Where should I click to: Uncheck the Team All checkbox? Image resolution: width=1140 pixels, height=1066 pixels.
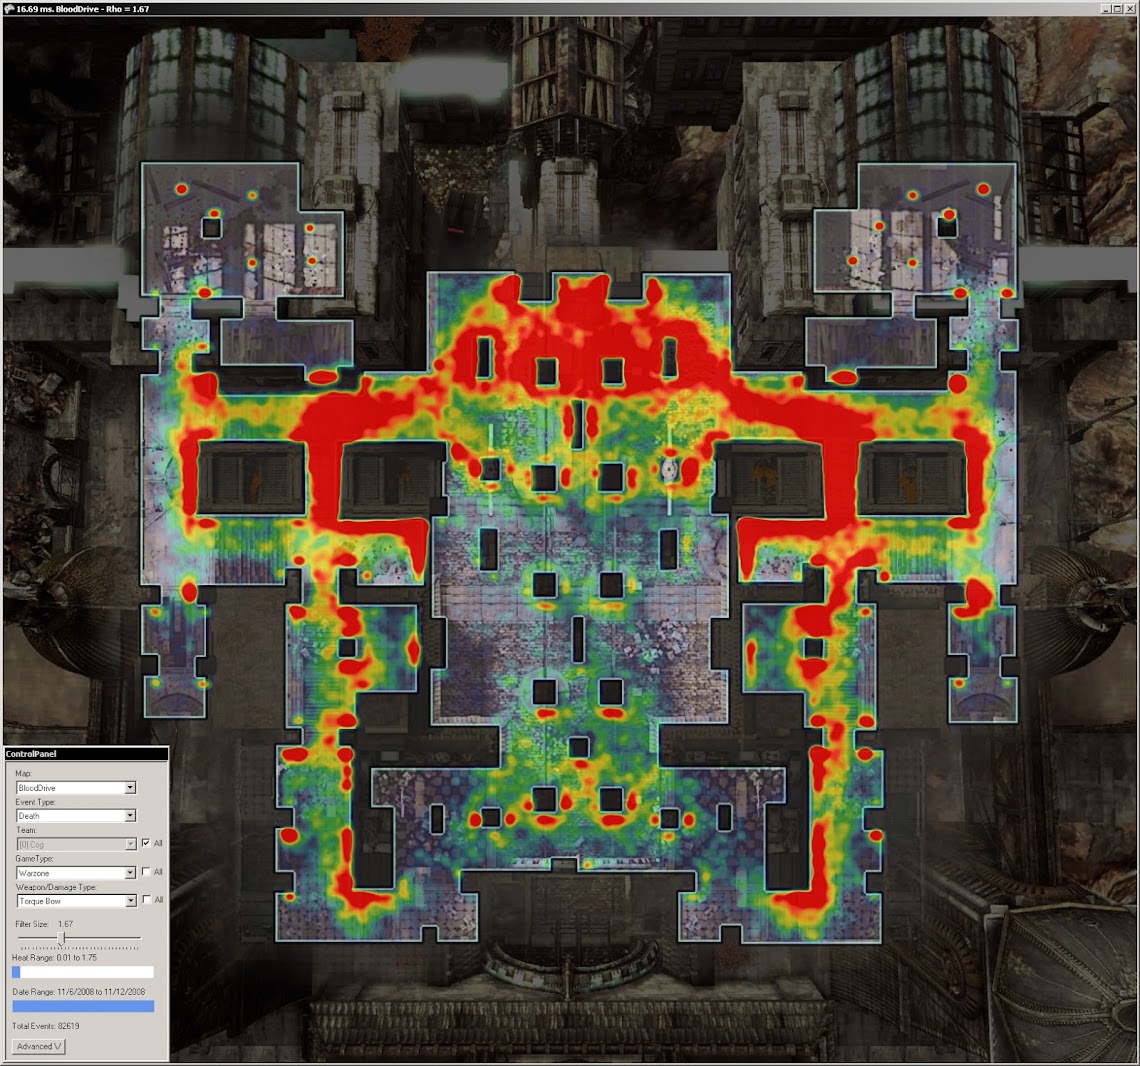tap(146, 843)
